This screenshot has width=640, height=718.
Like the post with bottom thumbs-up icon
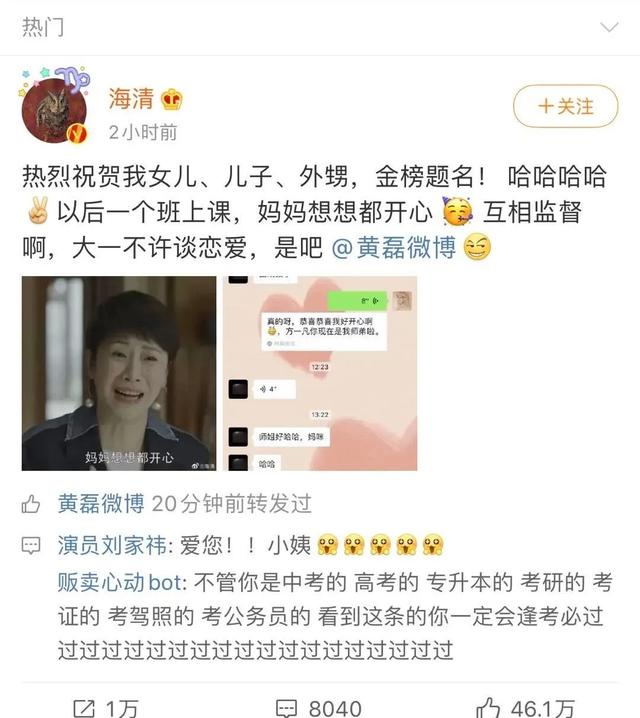(x=488, y=708)
